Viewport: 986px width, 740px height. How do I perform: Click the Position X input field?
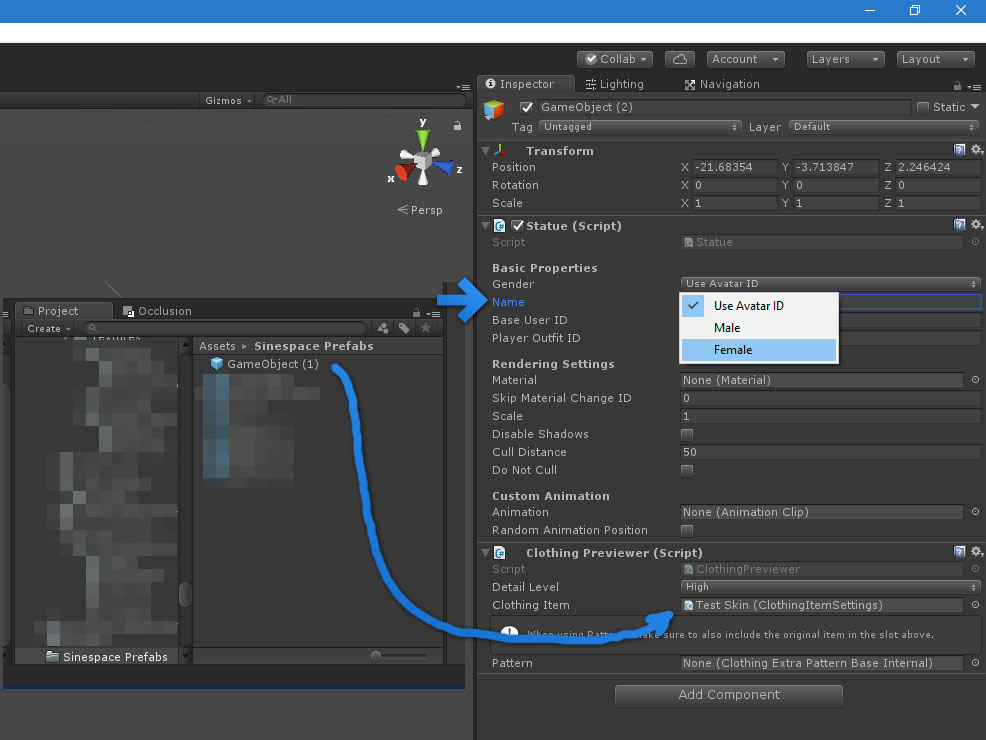(734, 167)
